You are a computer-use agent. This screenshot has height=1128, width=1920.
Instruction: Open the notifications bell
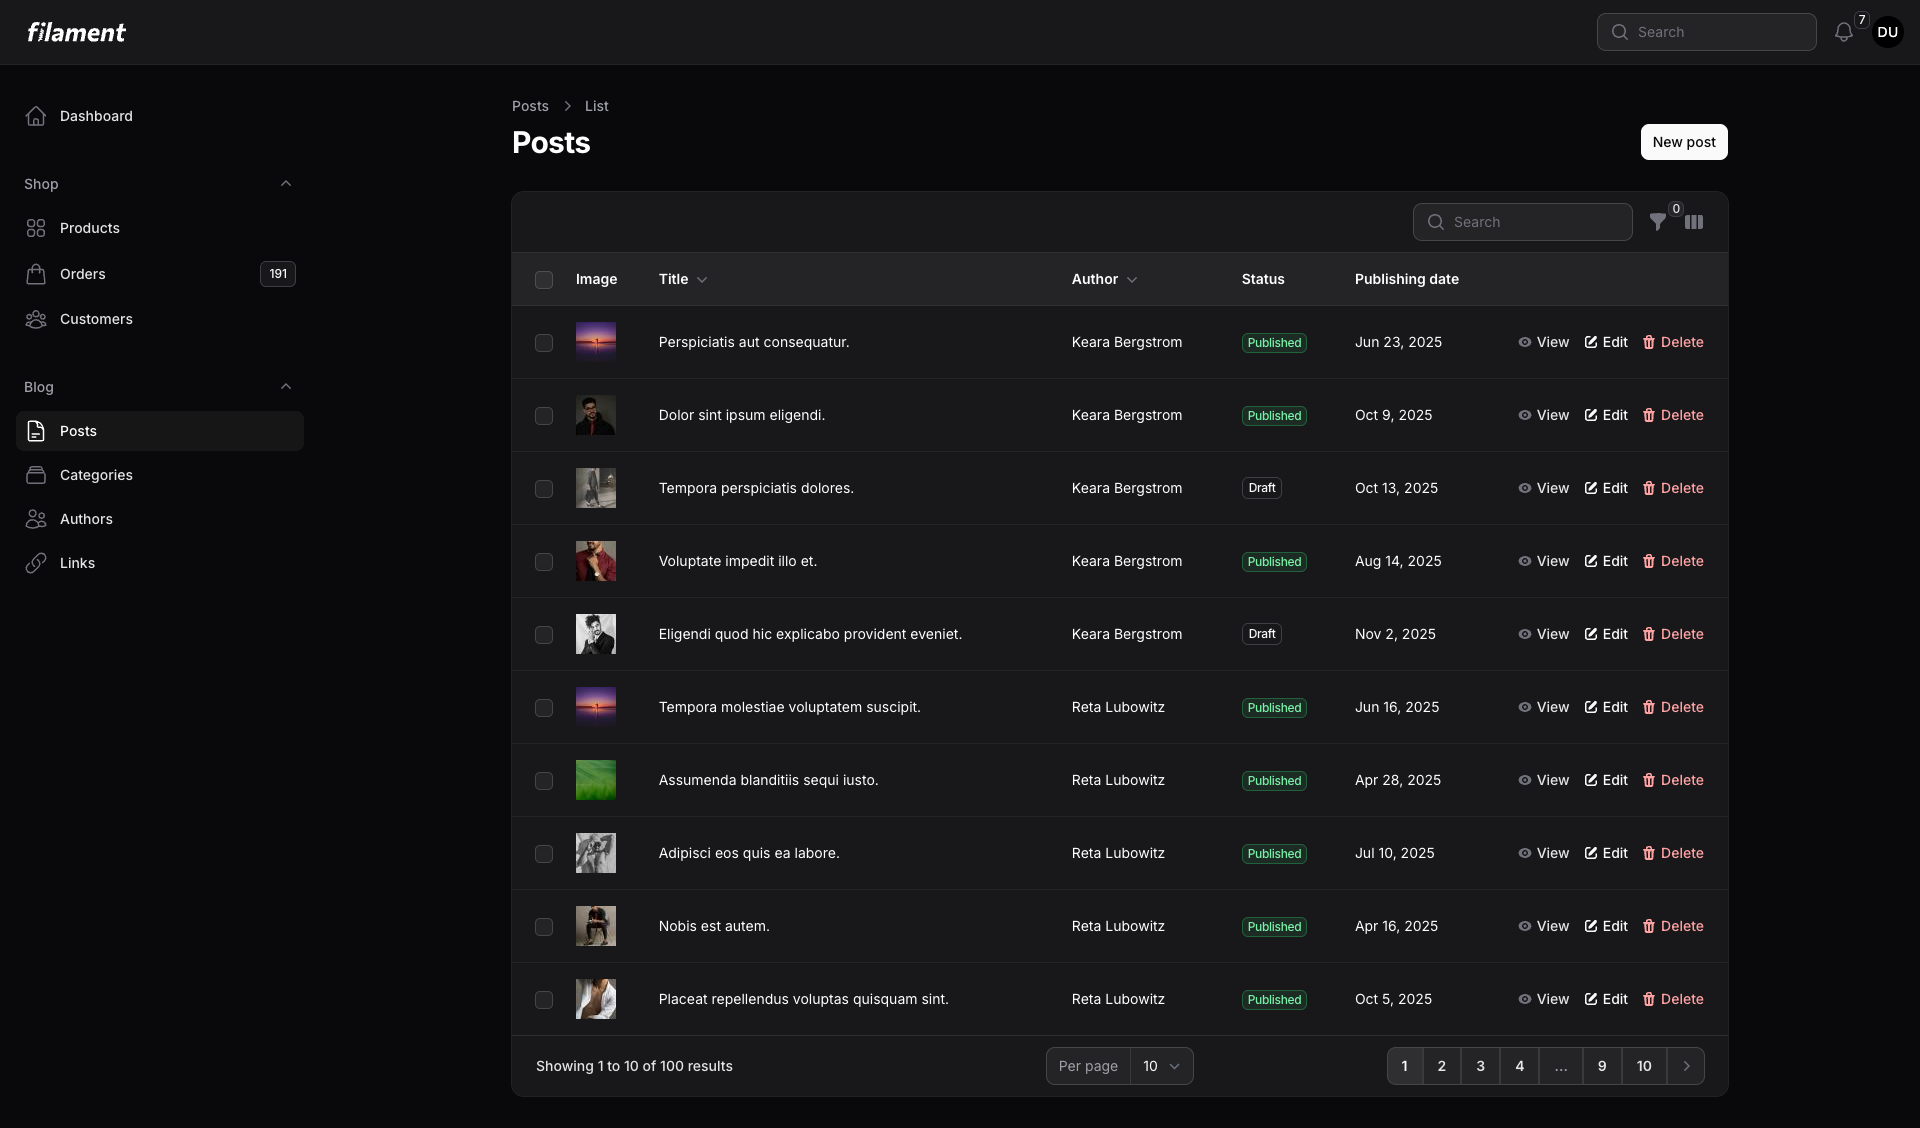pos(1843,32)
